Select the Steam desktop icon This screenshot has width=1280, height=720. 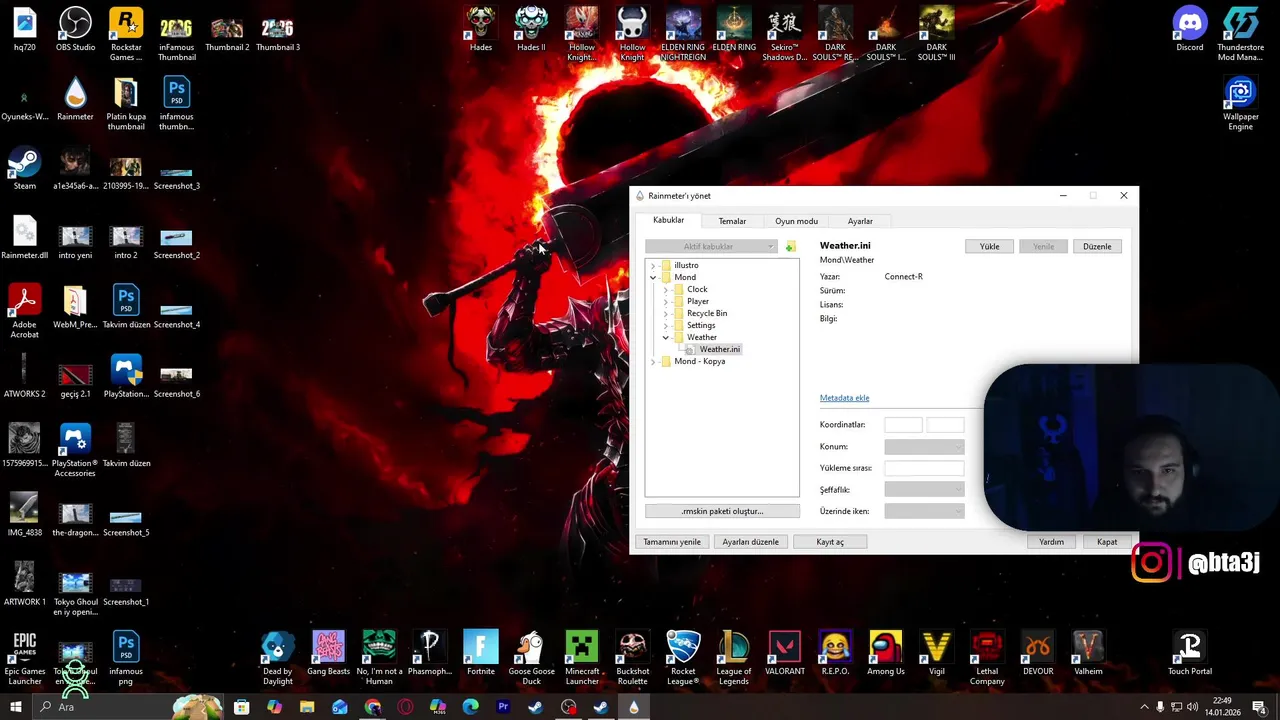pos(24,170)
